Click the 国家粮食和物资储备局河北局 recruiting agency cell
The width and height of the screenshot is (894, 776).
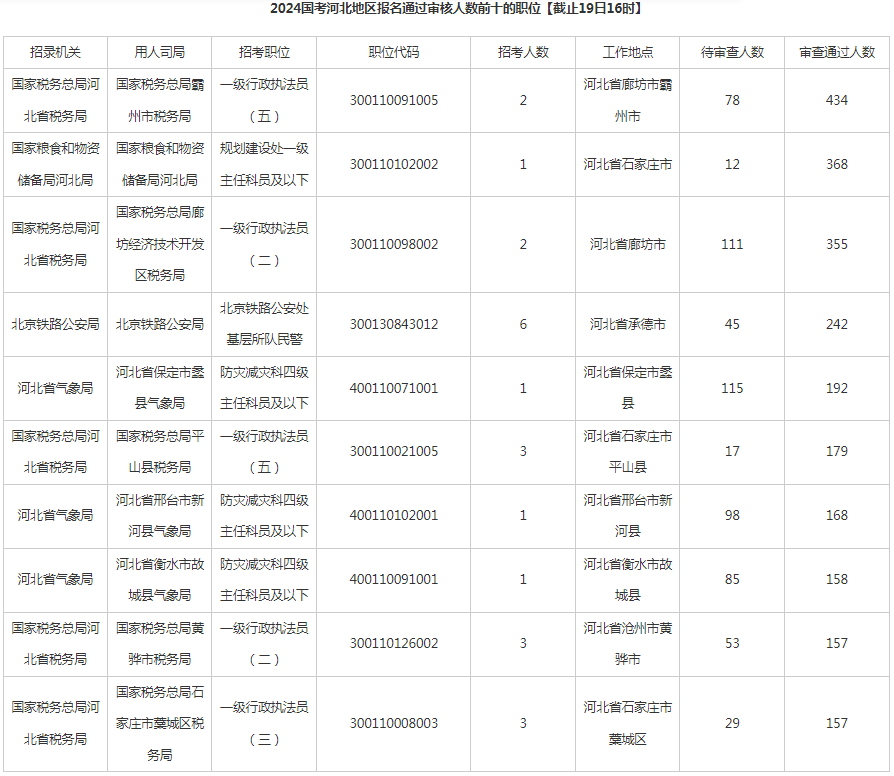55,164
